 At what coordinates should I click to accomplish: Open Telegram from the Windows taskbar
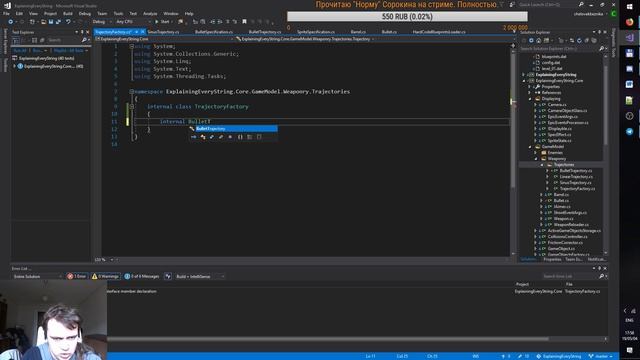629,131
